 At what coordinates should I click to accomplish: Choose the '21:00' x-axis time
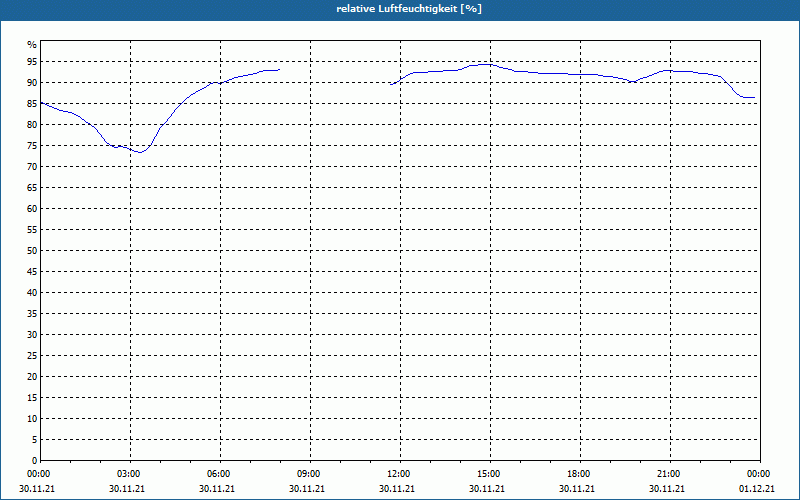tap(668, 474)
